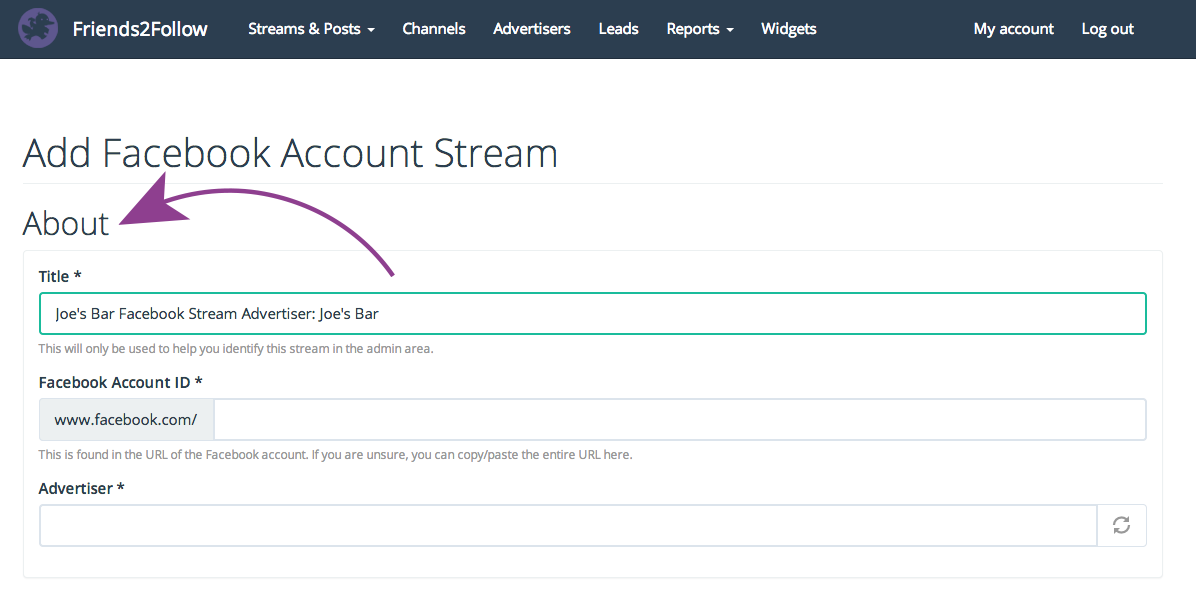The image size is (1196, 597).
Task: Open the Widgets page
Action: (x=789, y=29)
